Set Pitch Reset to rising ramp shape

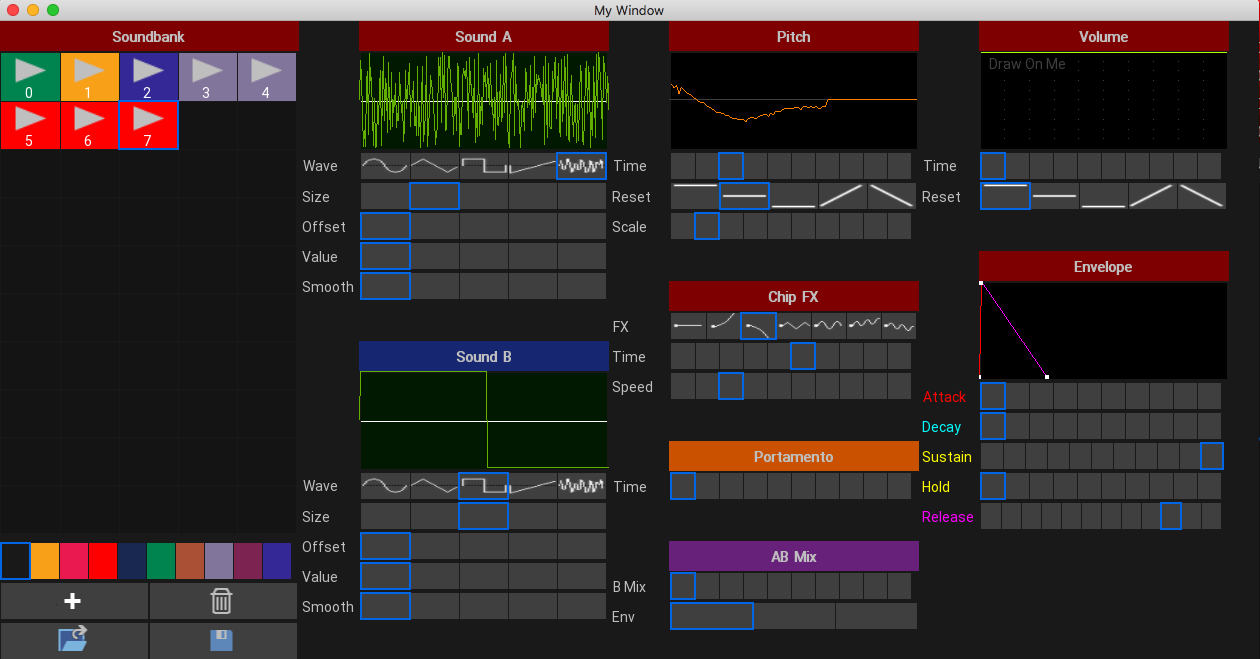842,196
